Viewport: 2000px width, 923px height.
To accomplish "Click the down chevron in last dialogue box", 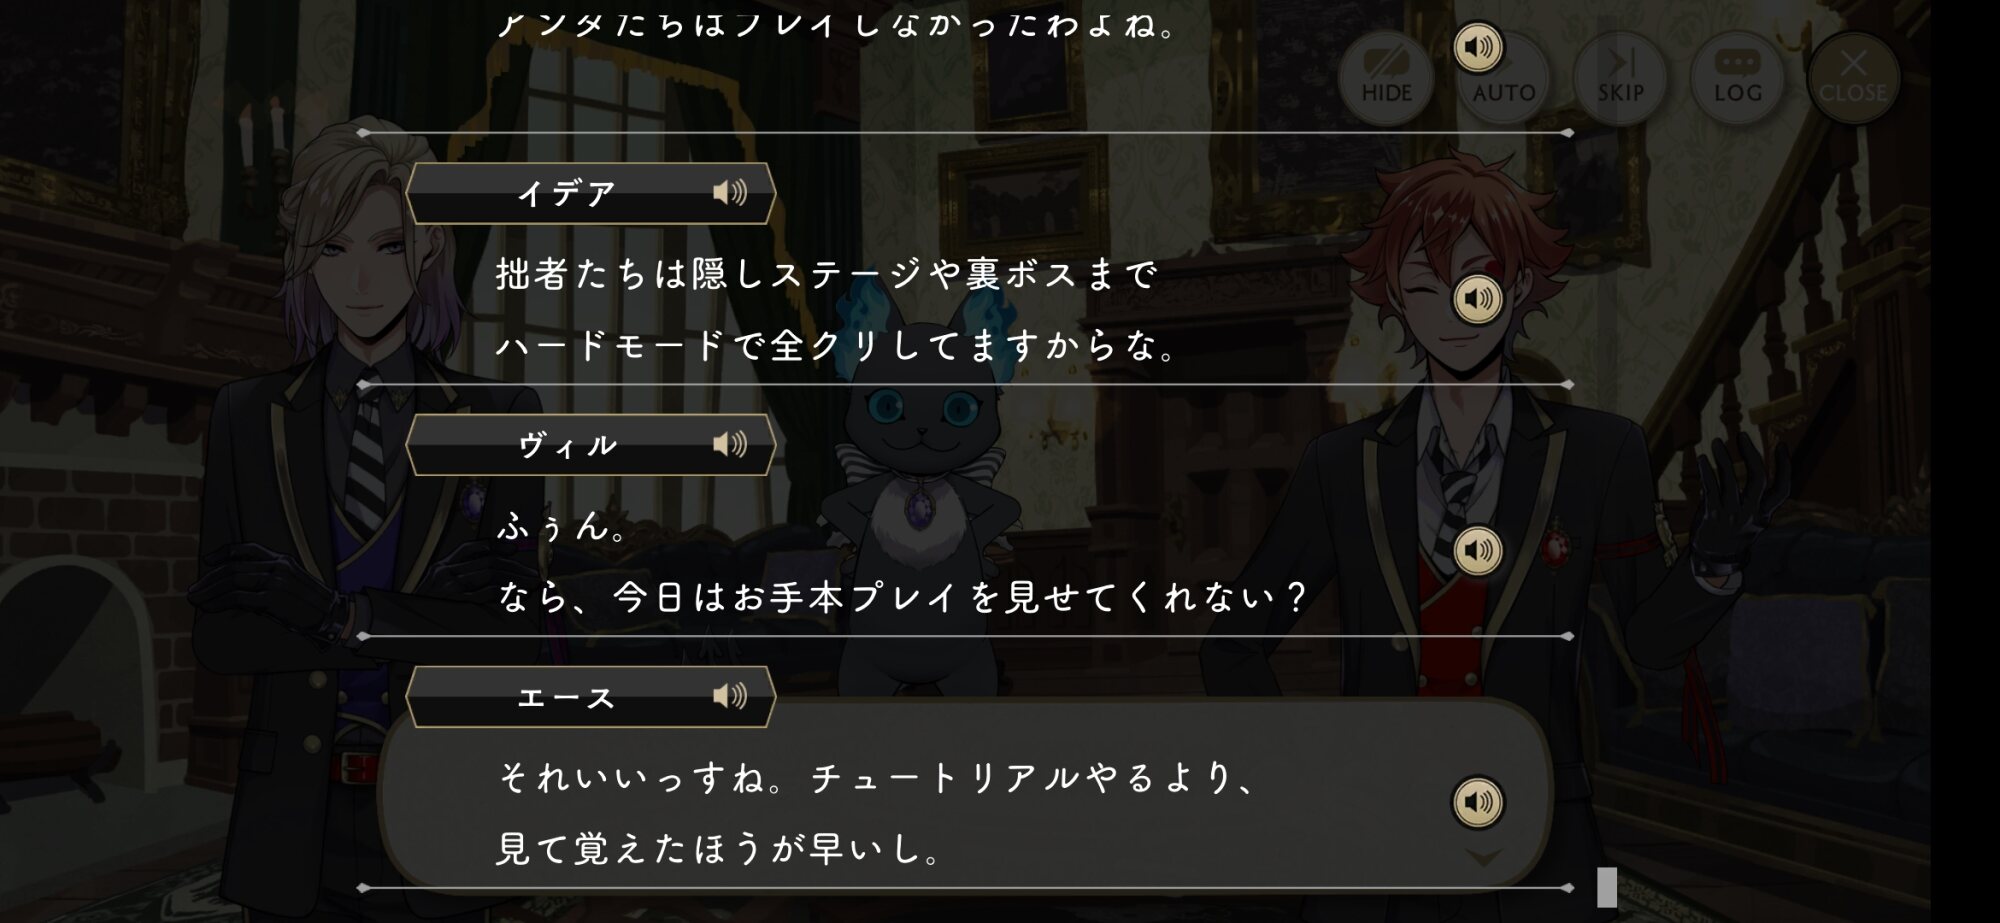I will 1483,858.
